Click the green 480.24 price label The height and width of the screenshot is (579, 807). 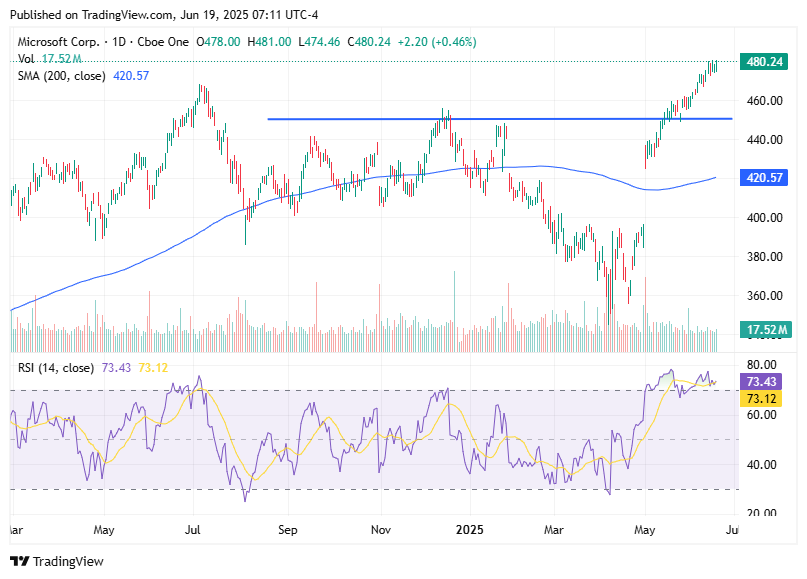tap(764, 62)
